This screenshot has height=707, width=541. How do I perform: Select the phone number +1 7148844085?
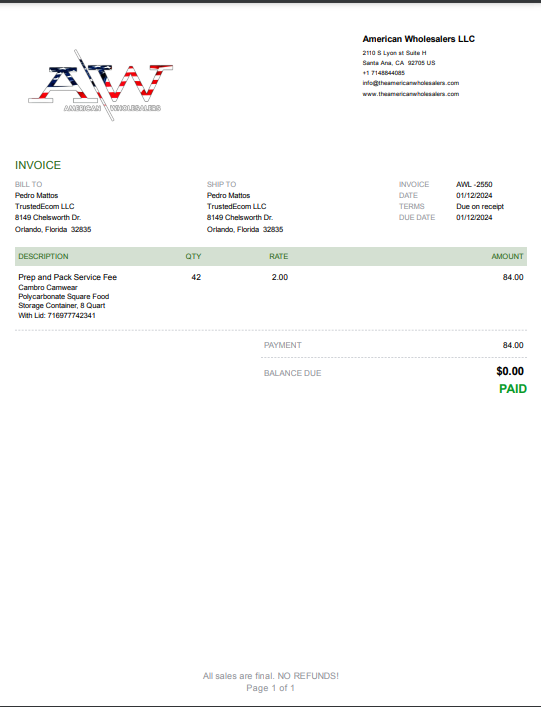[x=384, y=73]
